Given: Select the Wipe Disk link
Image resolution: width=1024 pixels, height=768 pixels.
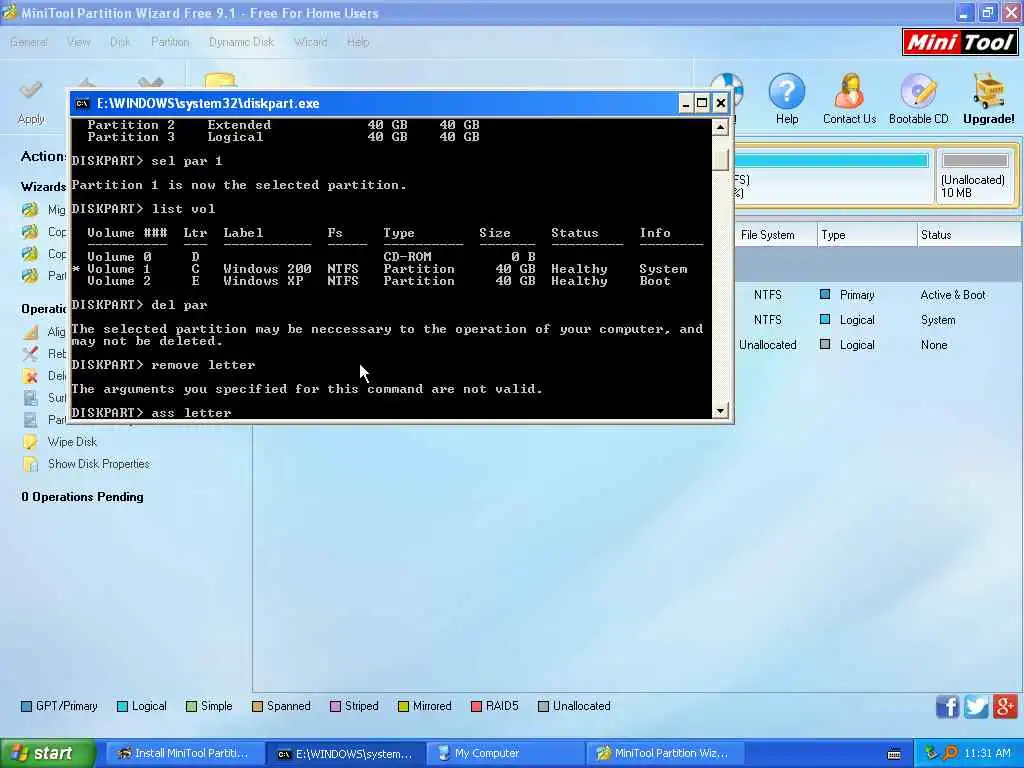Looking at the screenshot, I should pos(72,442).
